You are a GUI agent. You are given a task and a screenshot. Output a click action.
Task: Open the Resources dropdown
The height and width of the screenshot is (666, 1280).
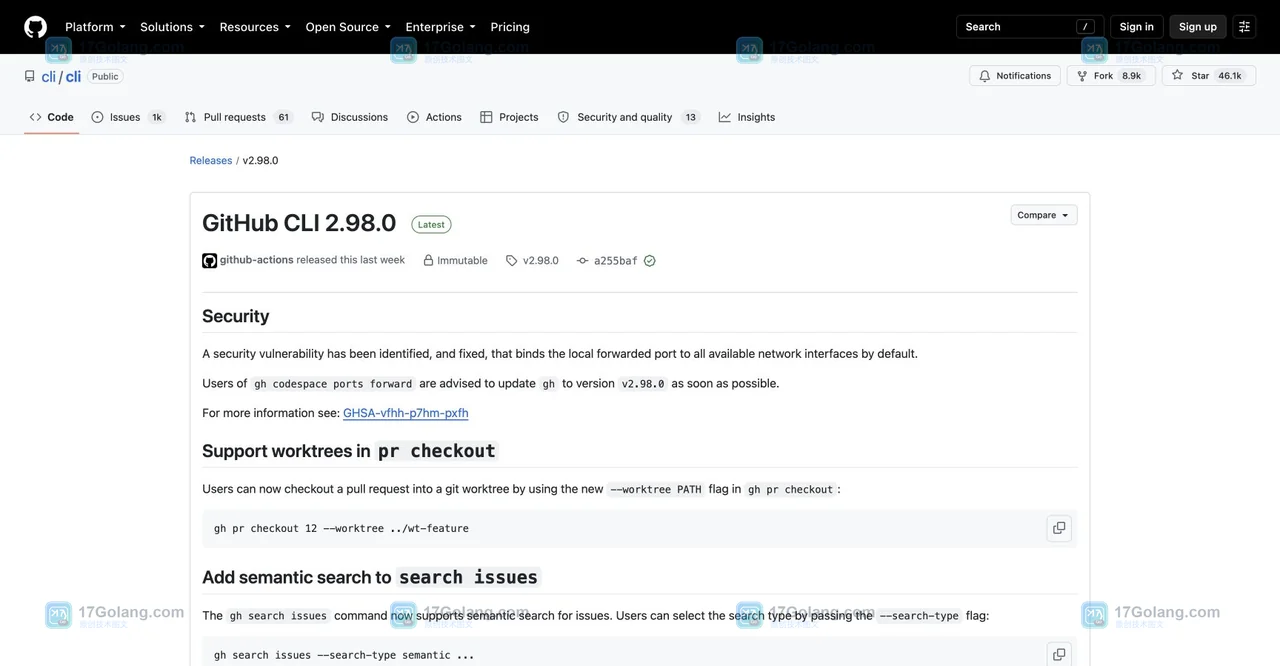pyautogui.click(x=255, y=27)
